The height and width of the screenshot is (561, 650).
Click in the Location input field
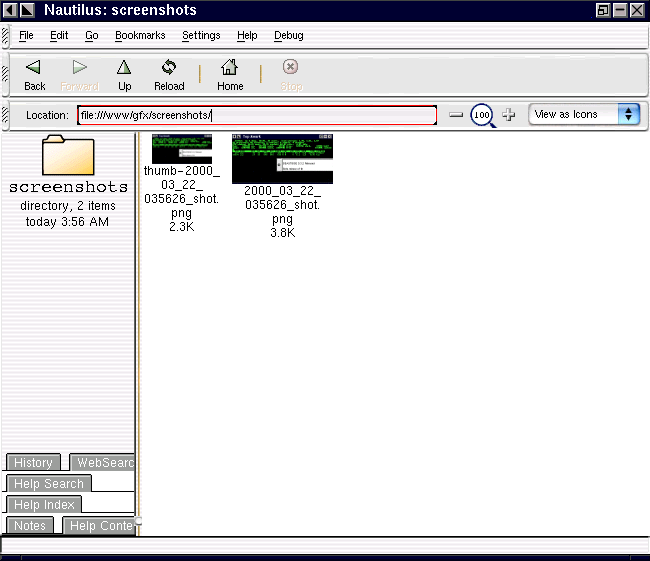(x=257, y=115)
